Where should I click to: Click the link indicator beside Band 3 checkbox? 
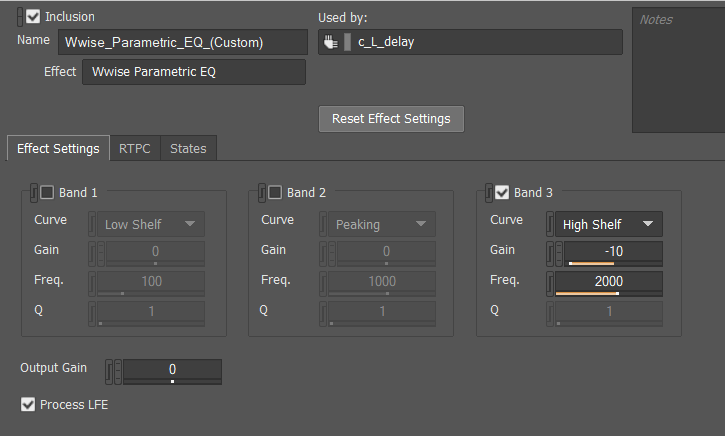pos(489,192)
